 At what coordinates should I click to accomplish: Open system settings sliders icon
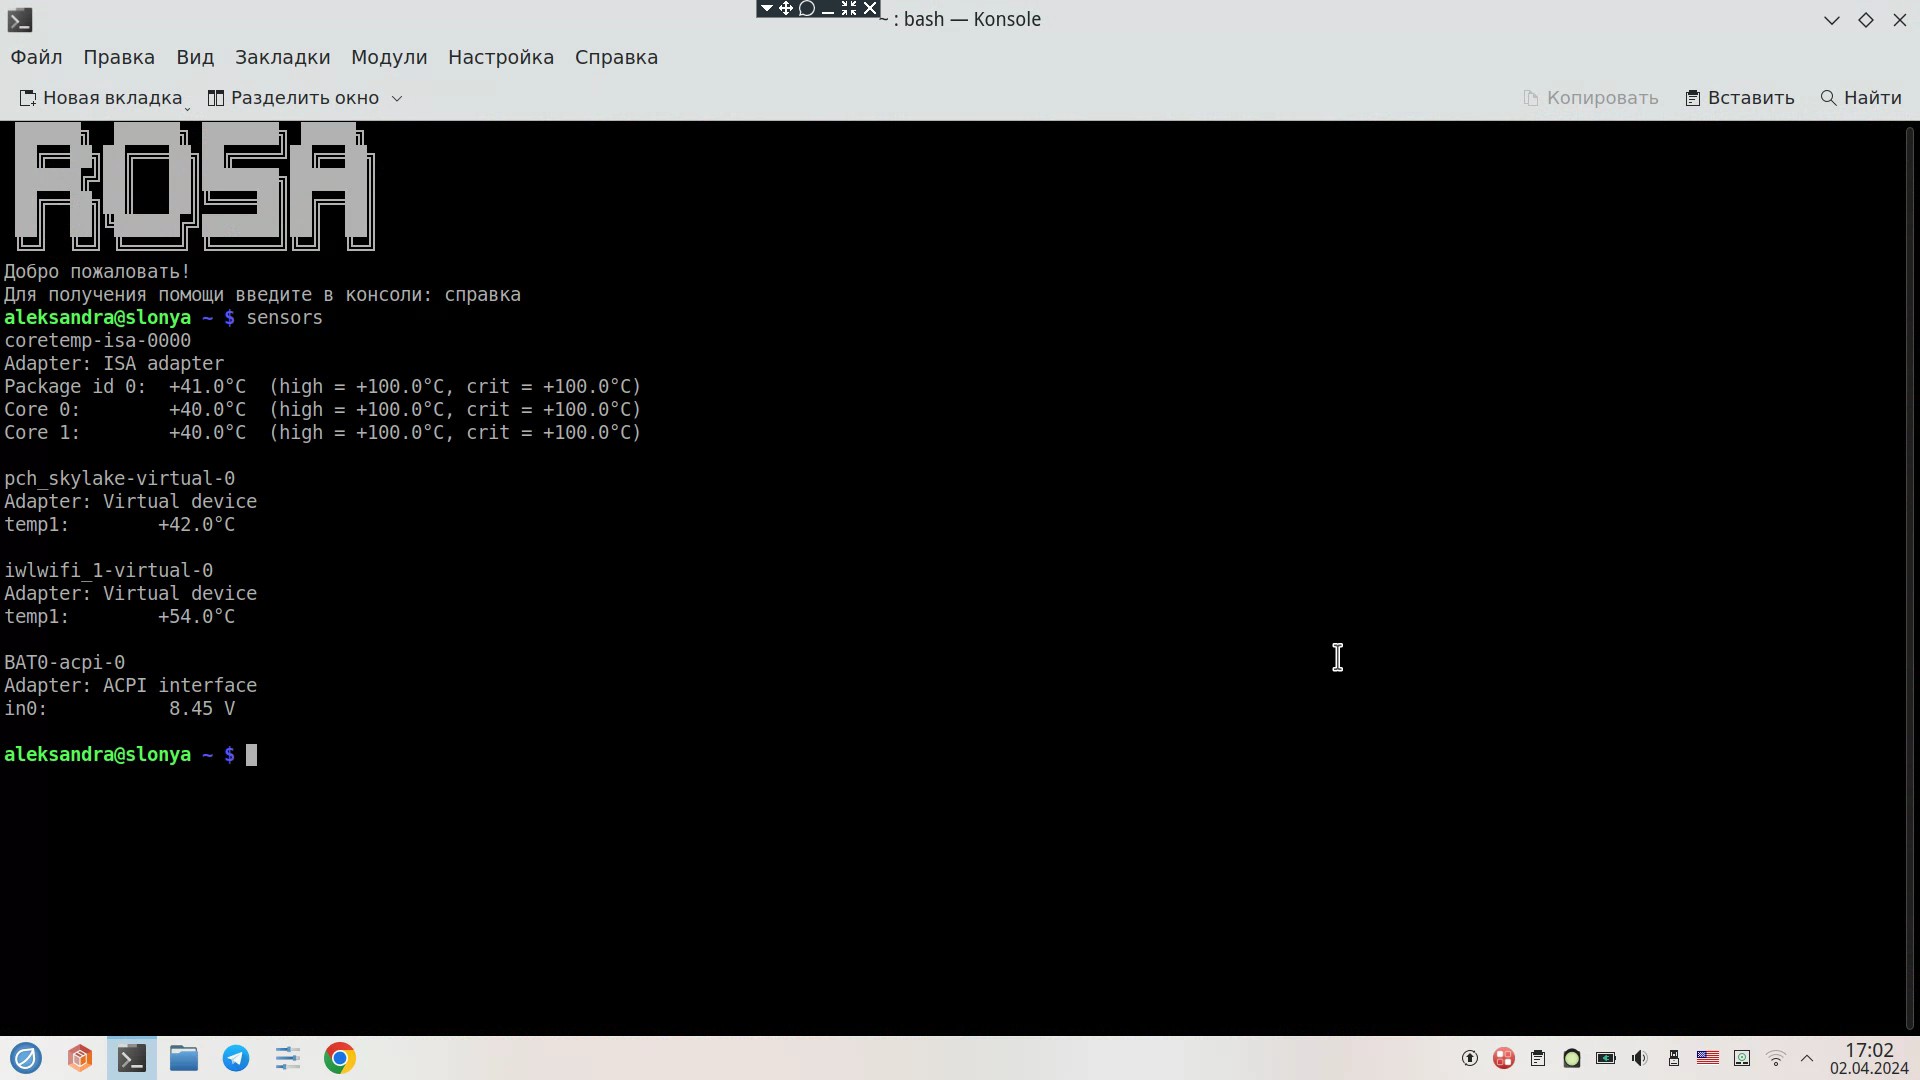(288, 1058)
